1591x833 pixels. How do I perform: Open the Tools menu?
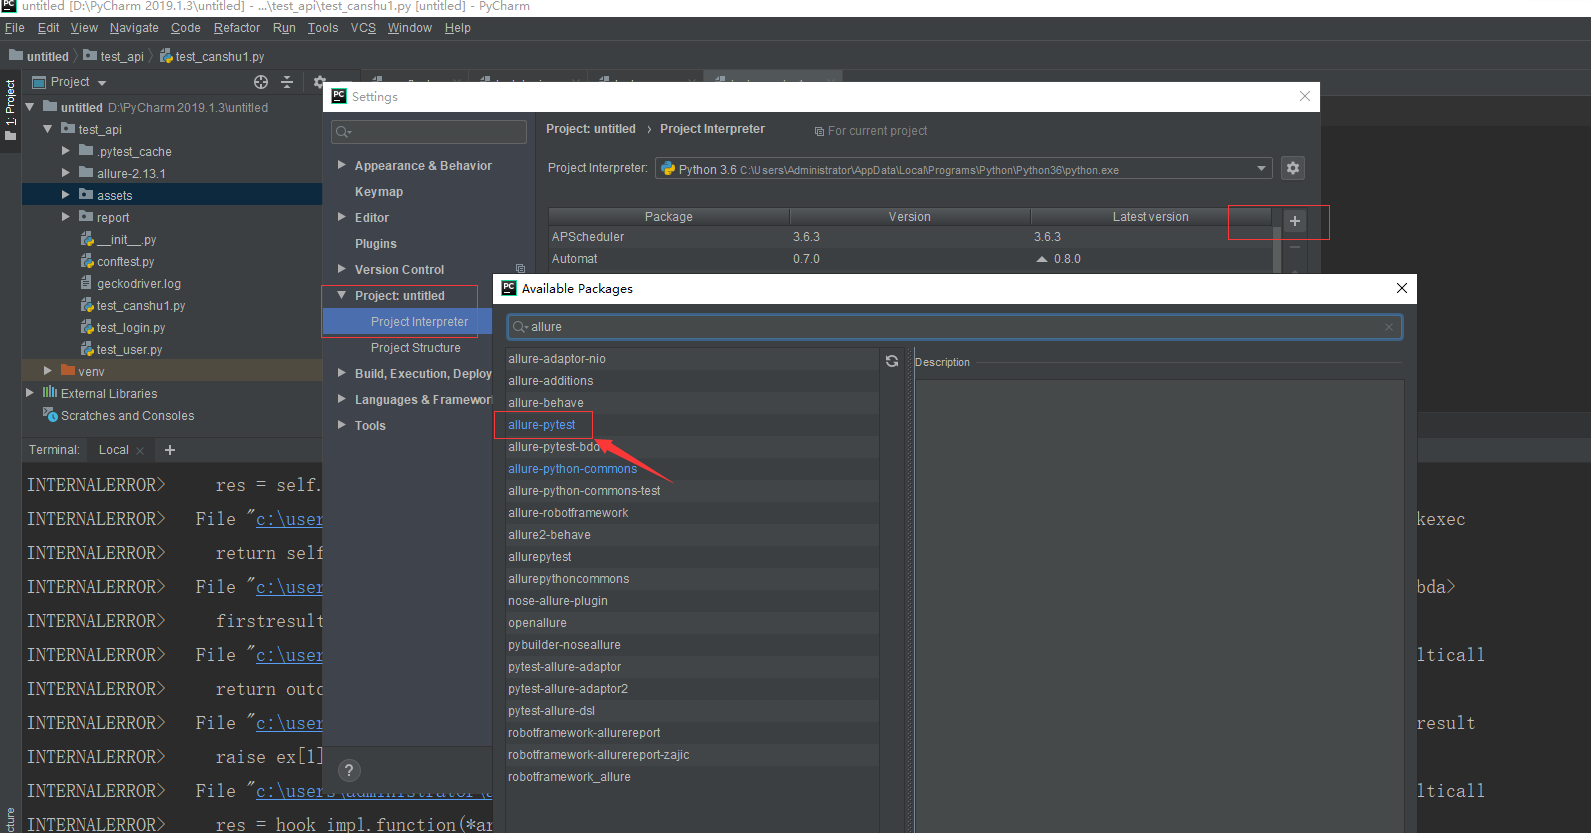323,28
